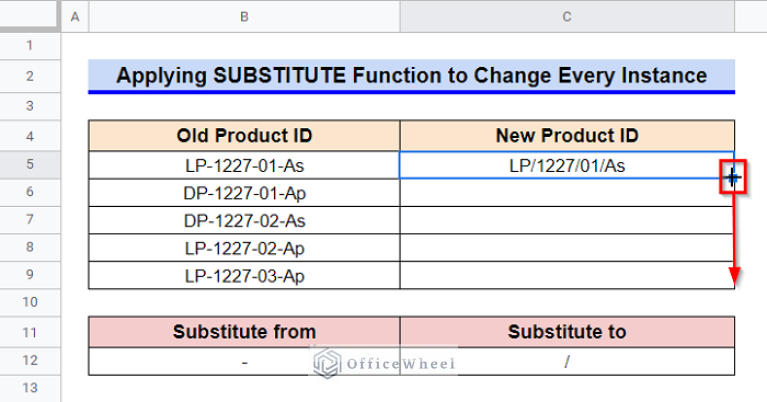
Task: Click the fill handle on cell C5
Action: coord(733,178)
